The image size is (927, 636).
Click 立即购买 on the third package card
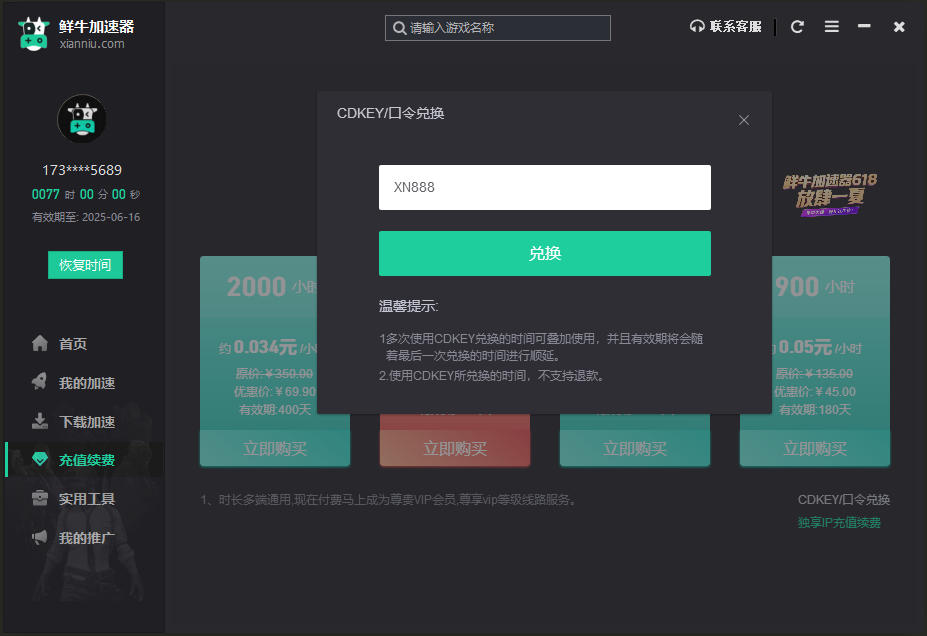635,449
